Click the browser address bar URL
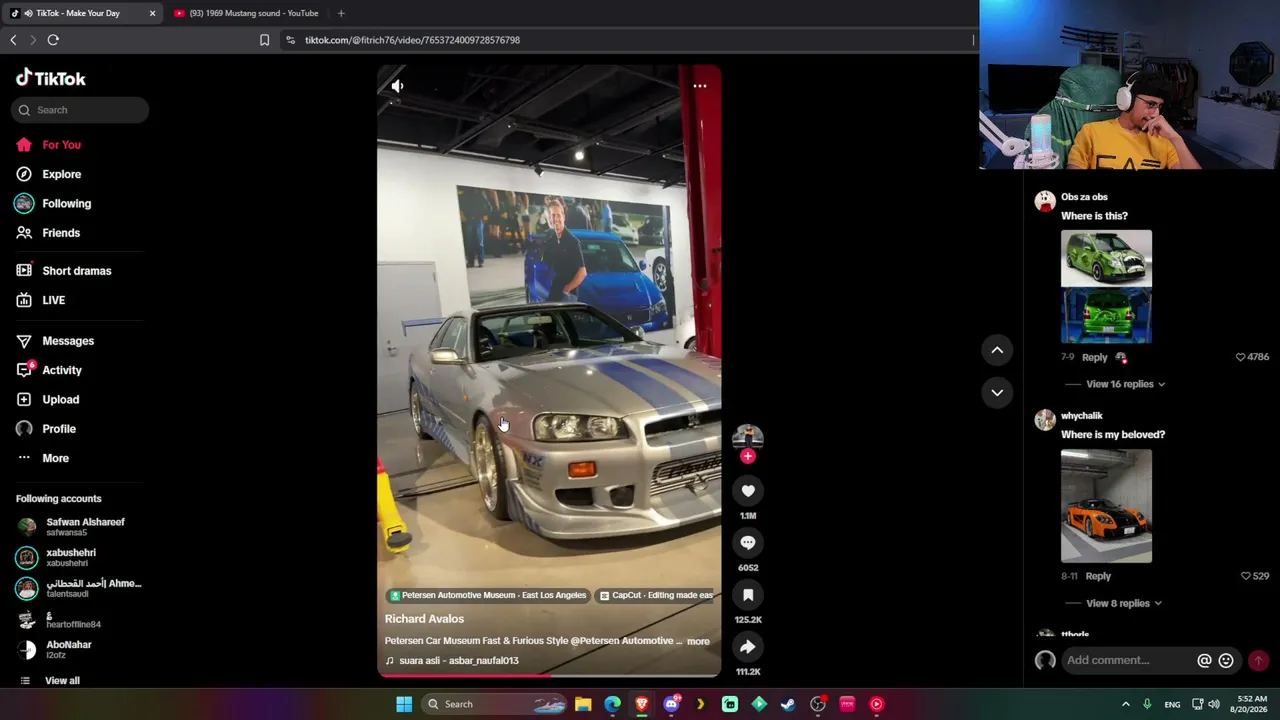Viewport: 1280px width, 720px height. click(x=412, y=40)
